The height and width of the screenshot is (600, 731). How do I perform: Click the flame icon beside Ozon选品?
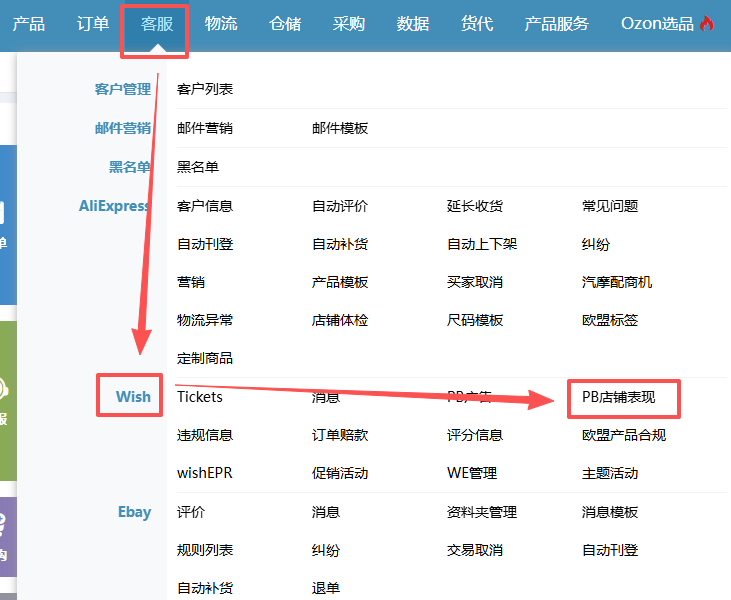(707, 24)
